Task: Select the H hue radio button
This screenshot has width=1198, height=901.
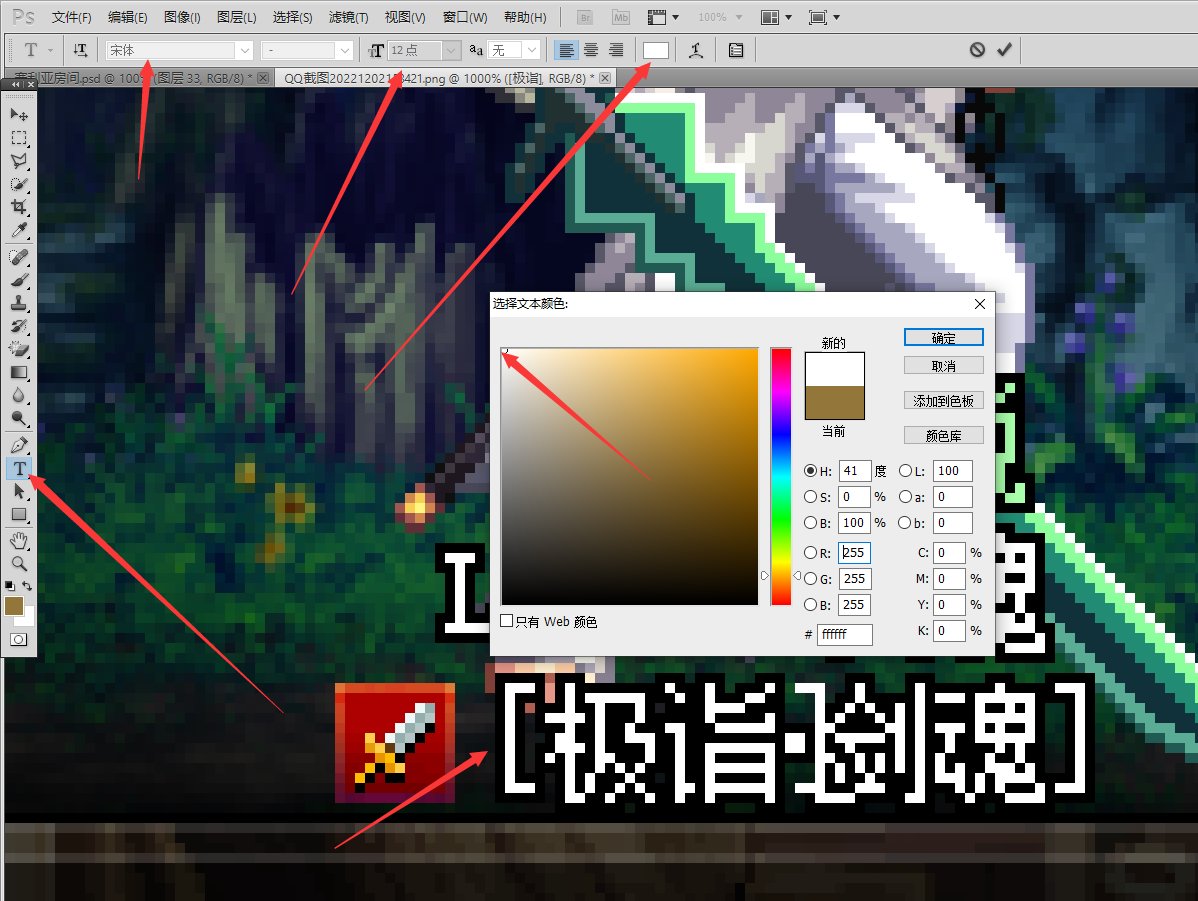Action: [811, 471]
